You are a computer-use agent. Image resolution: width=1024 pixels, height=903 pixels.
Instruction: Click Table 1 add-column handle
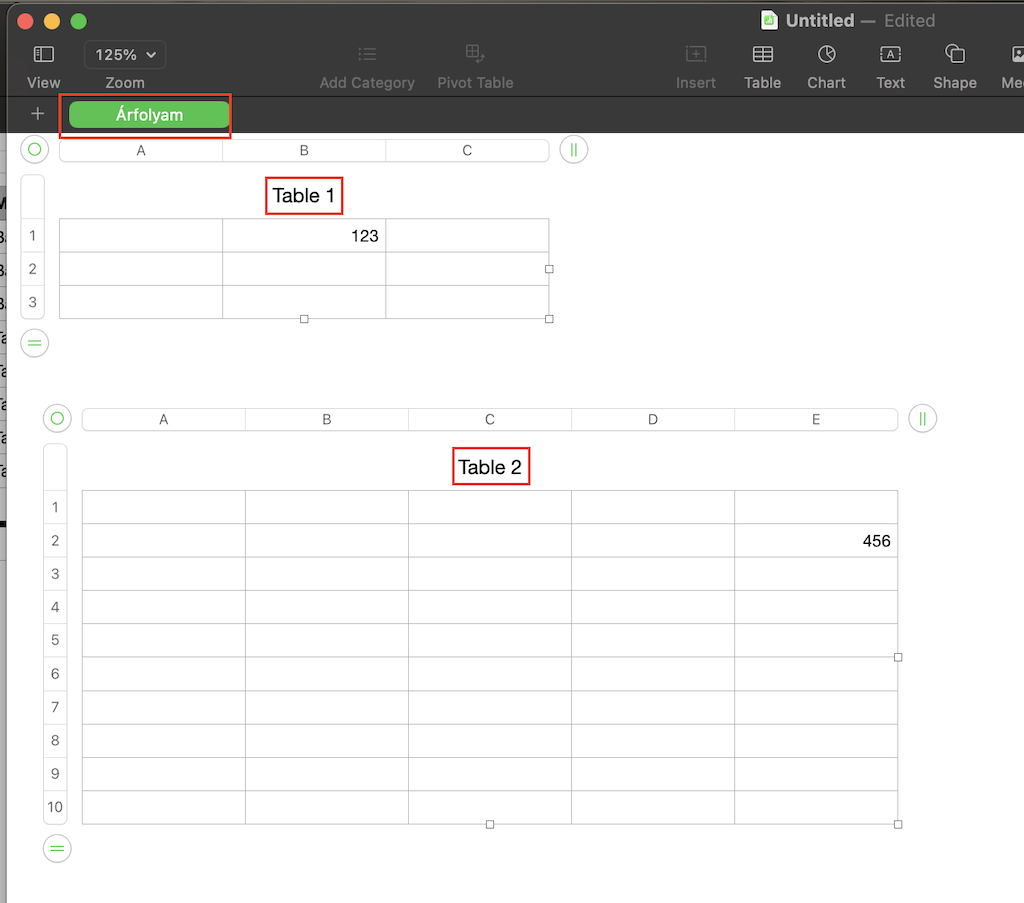coord(574,150)
